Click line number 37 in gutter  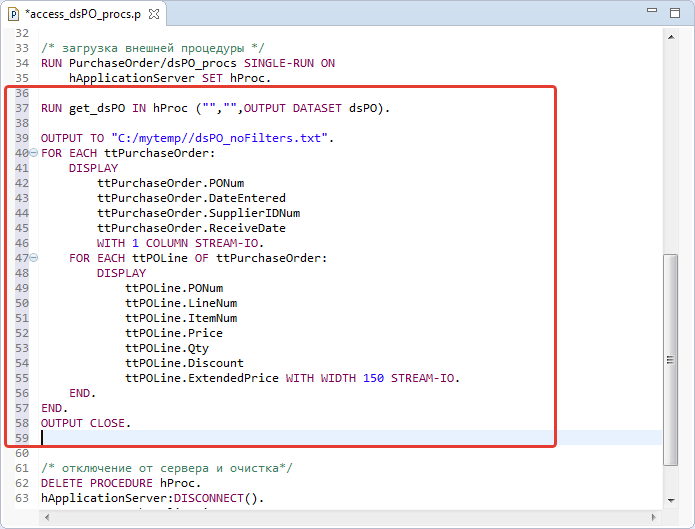pyautogui.click(x=22, y=108)
